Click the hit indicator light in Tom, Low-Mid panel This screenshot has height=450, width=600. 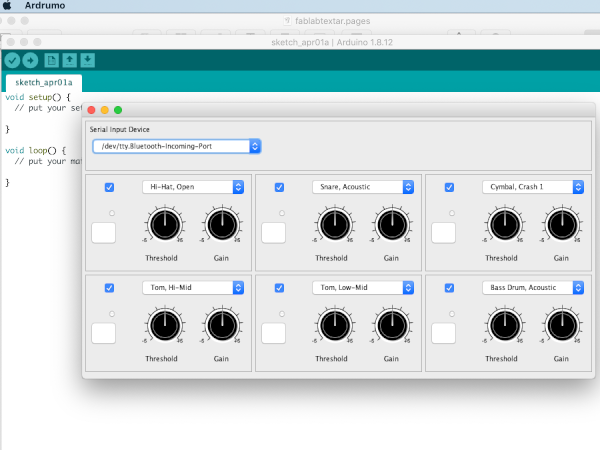[282, 314]
